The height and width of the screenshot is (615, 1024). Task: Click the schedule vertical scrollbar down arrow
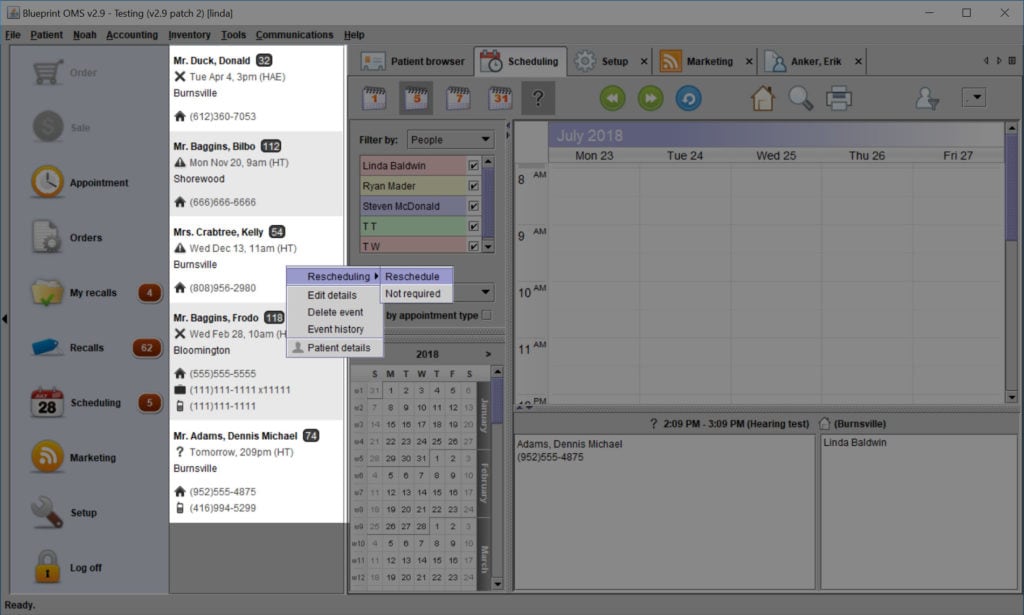point(1012,397)
